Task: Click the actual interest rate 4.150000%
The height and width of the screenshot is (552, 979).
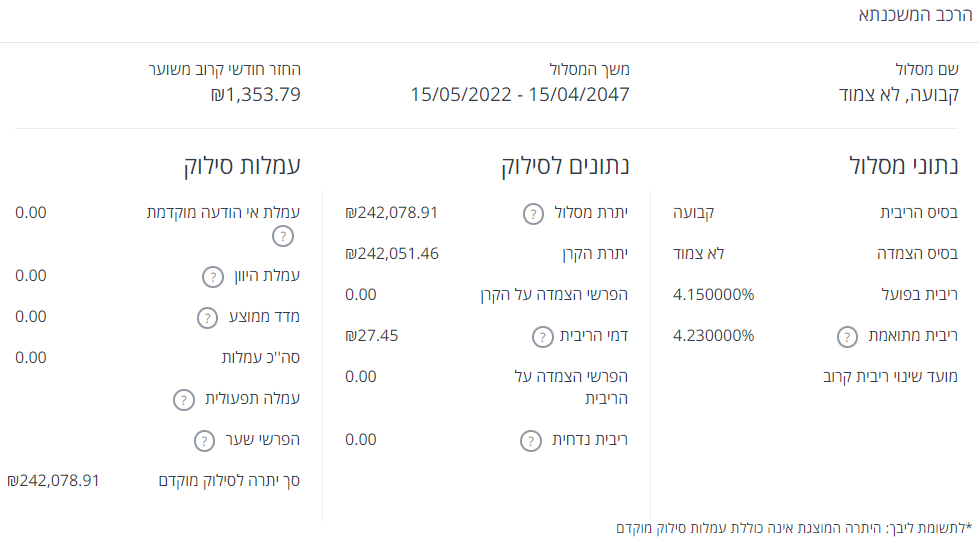Action: (714, 295)
